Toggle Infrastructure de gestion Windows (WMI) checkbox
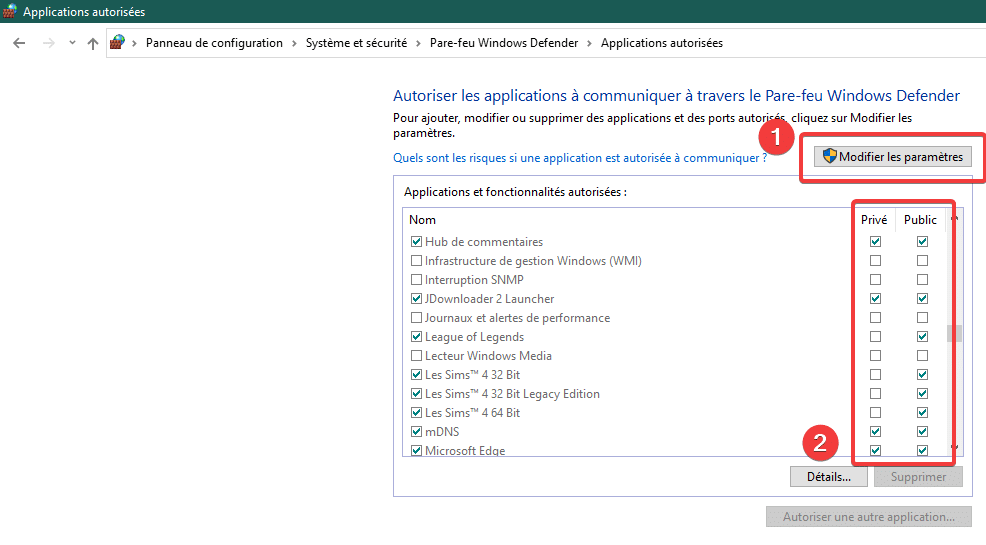 416,260
